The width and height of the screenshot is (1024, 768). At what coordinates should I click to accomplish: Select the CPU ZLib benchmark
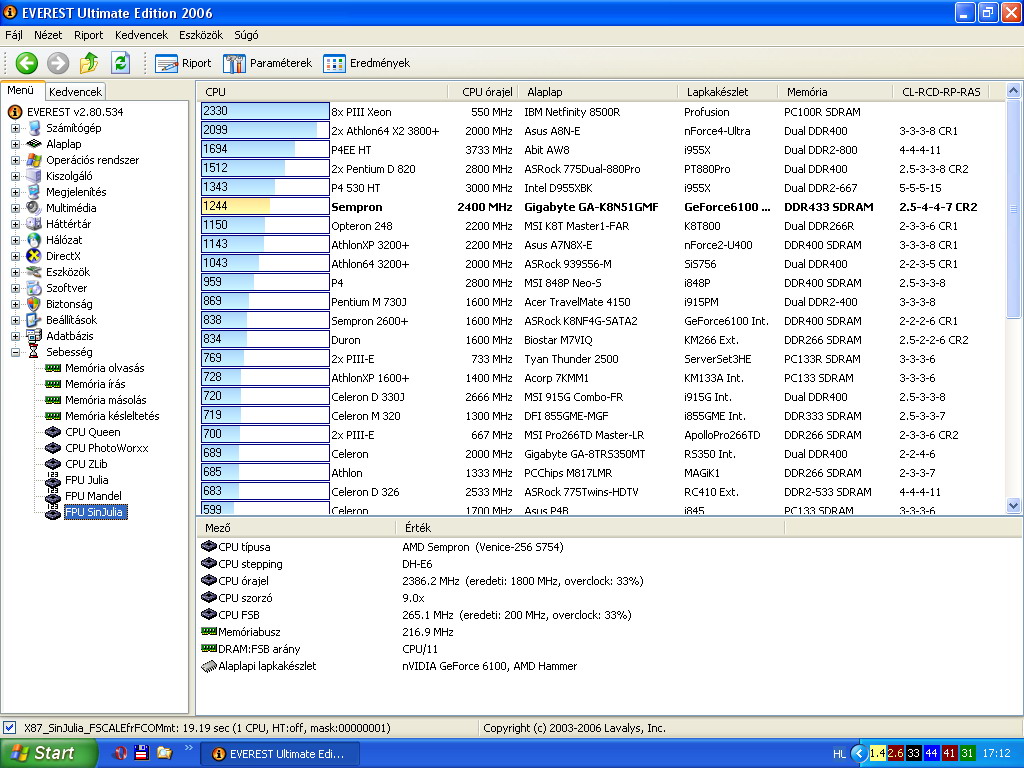(86, 464)
